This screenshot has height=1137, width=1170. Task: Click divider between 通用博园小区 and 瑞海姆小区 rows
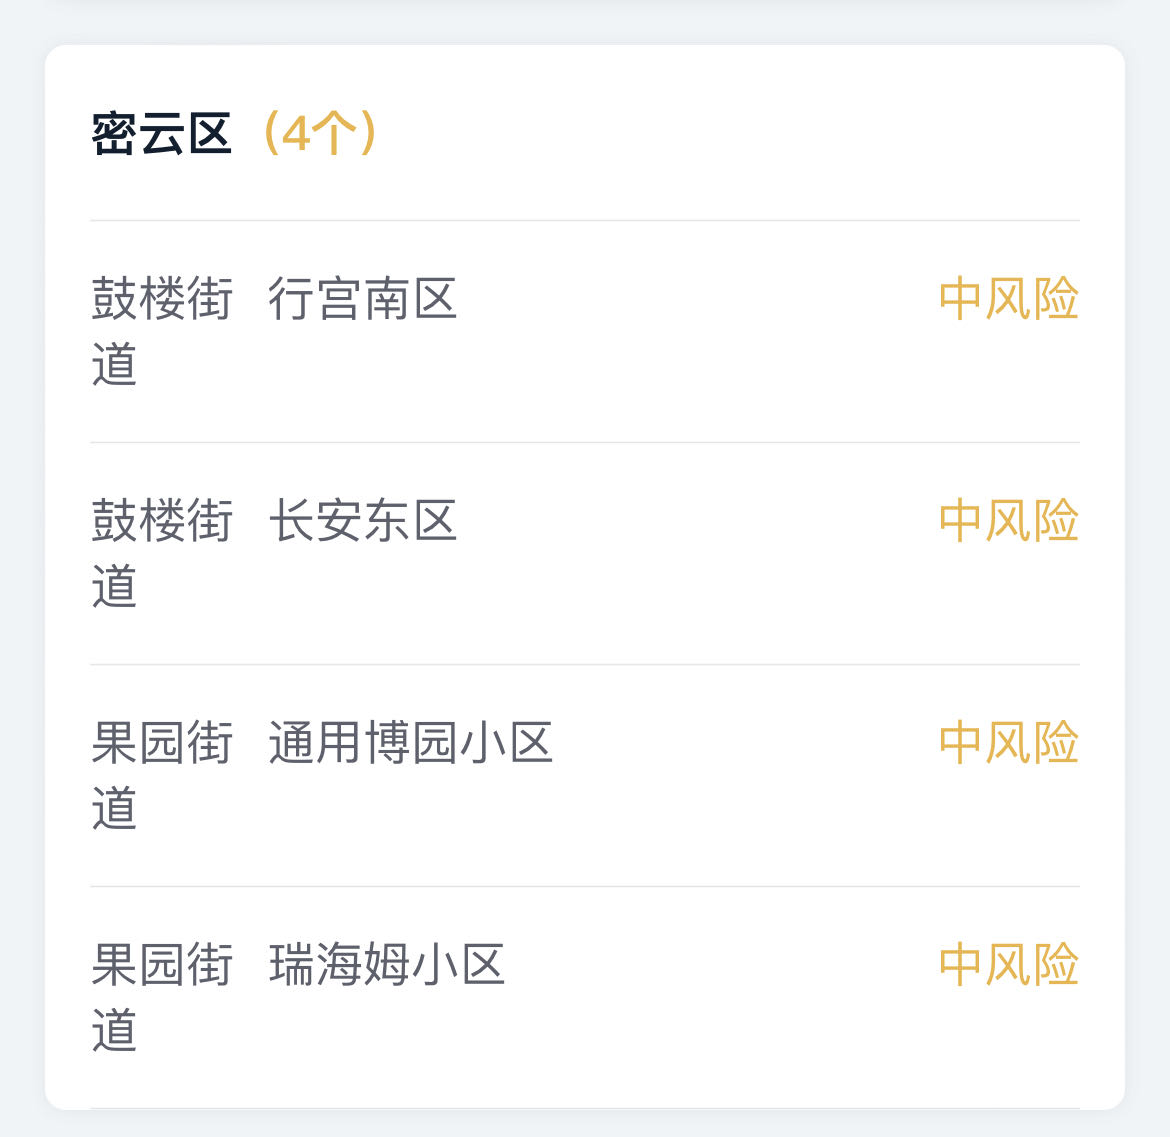click(585, 886)
